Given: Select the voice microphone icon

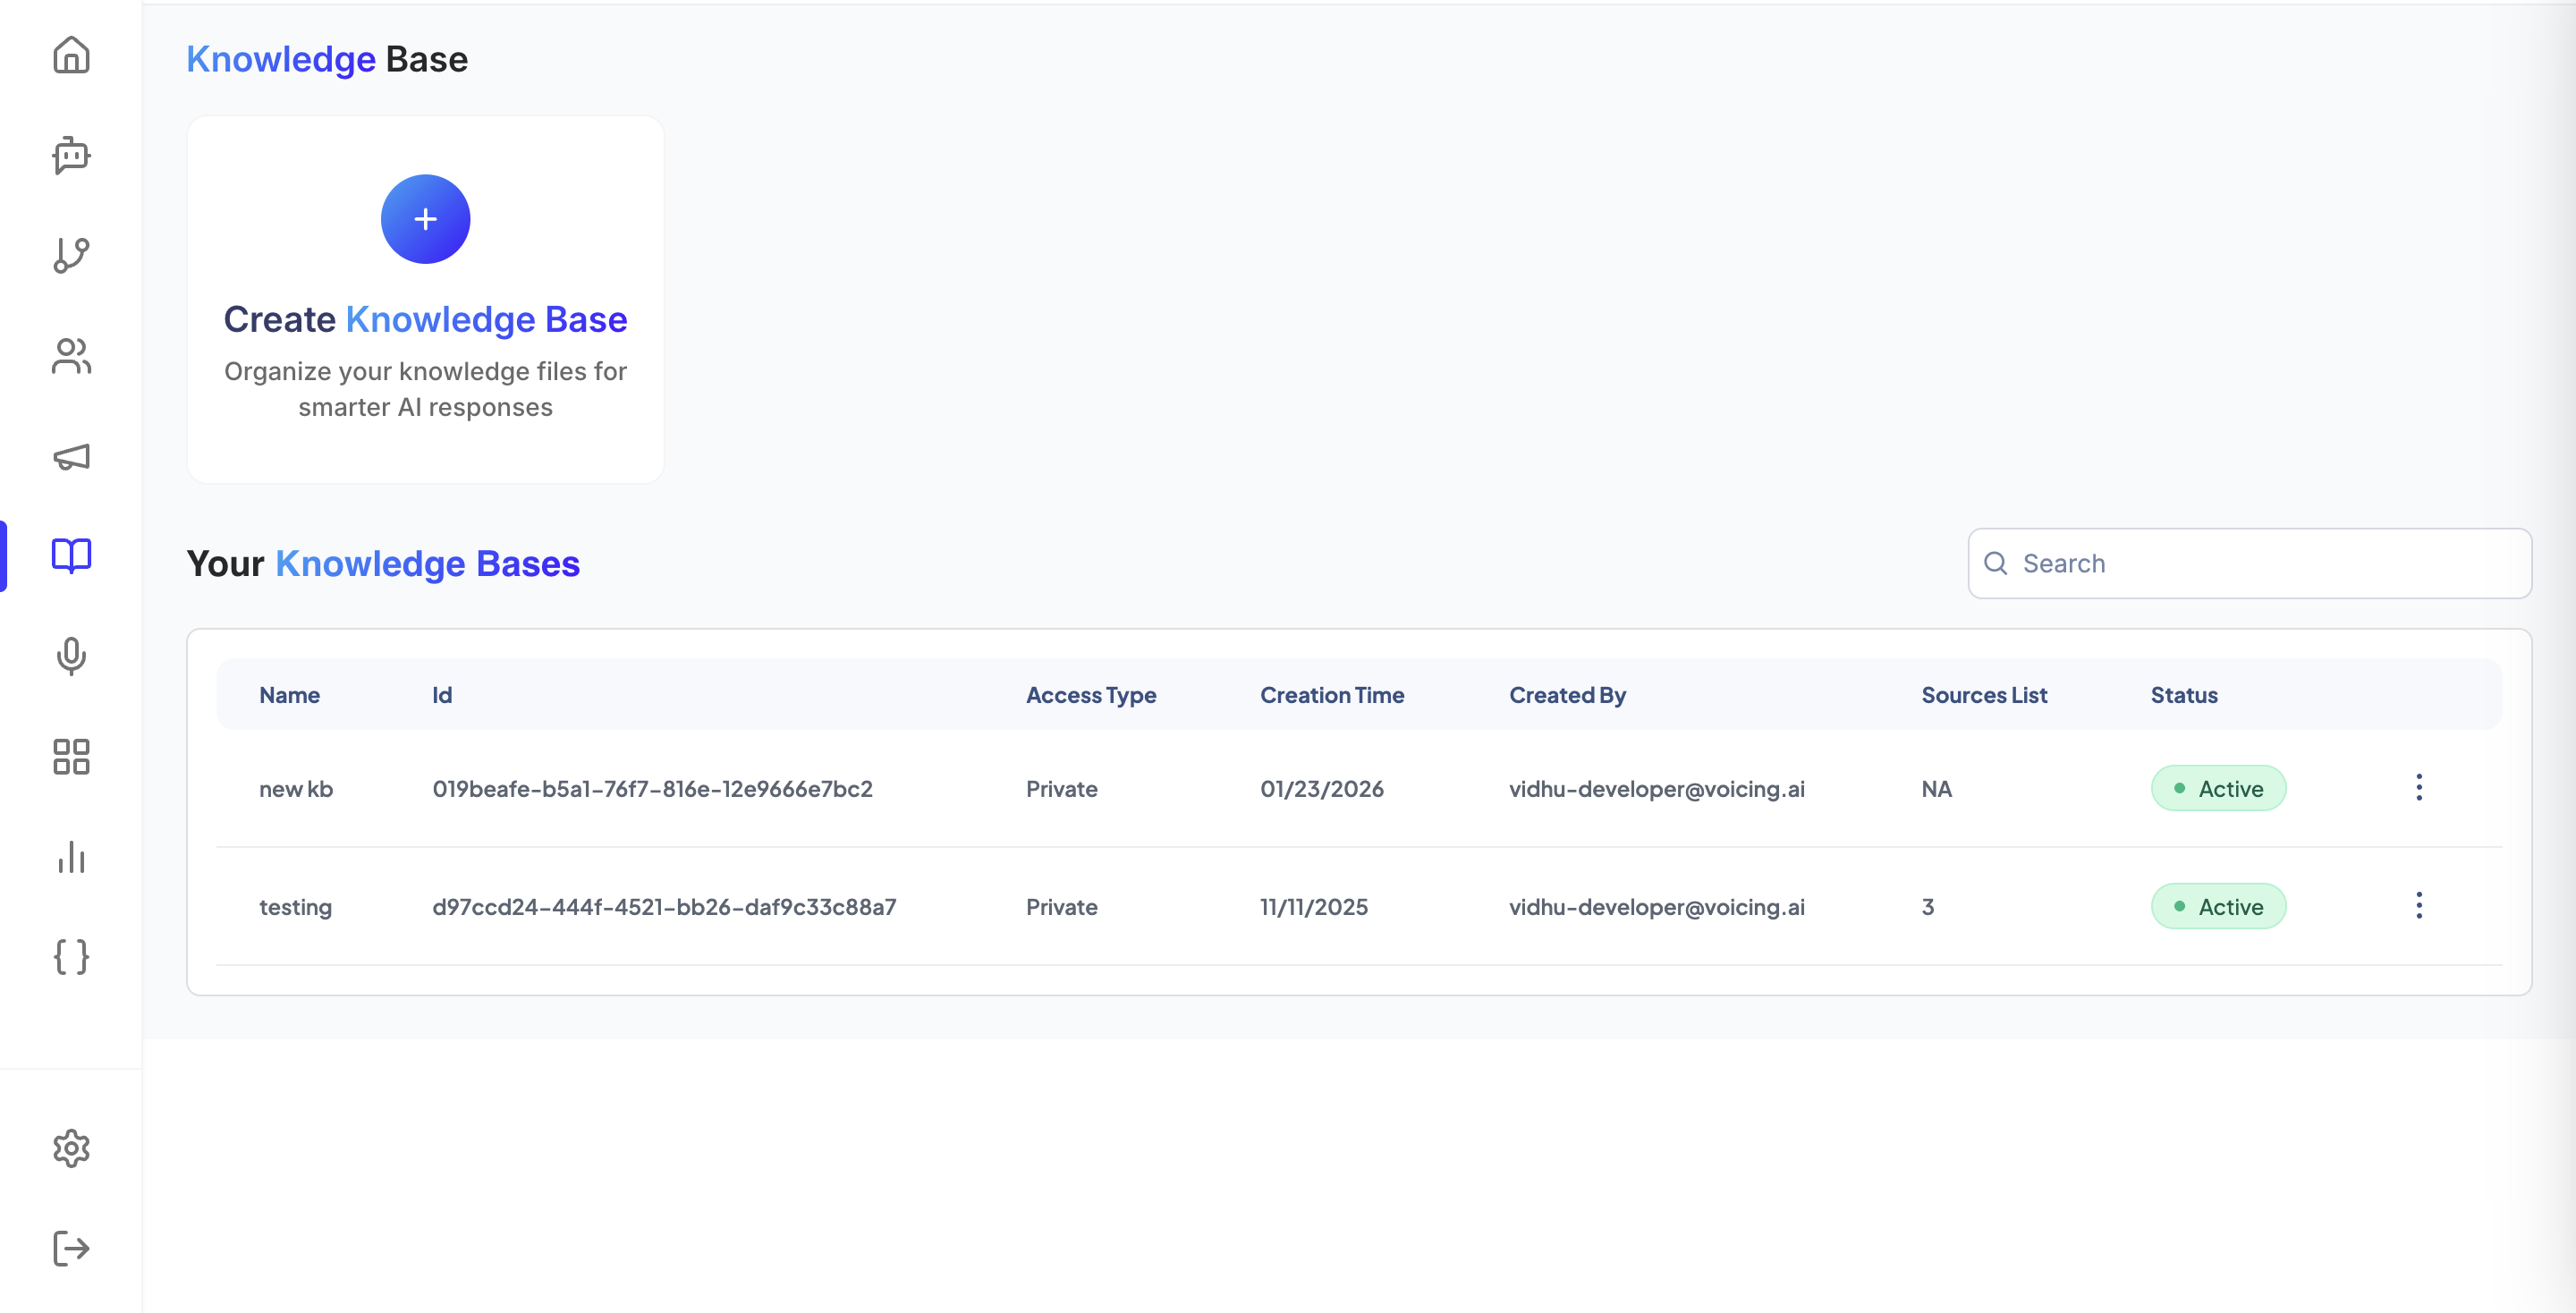Looking at the screenshot, I should 71,657.
